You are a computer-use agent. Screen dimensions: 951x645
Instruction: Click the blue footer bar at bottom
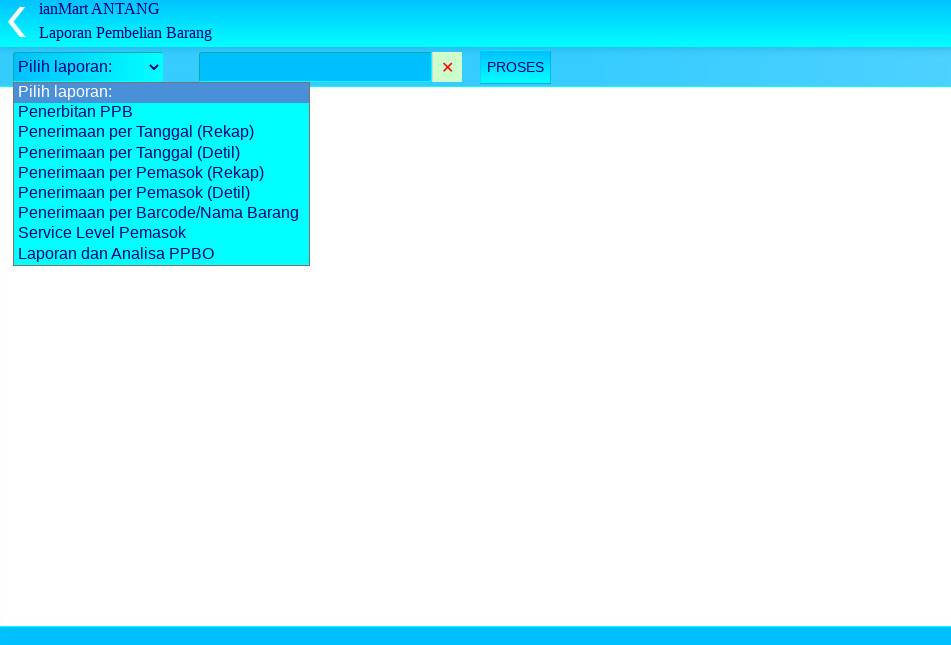(475, 635)
